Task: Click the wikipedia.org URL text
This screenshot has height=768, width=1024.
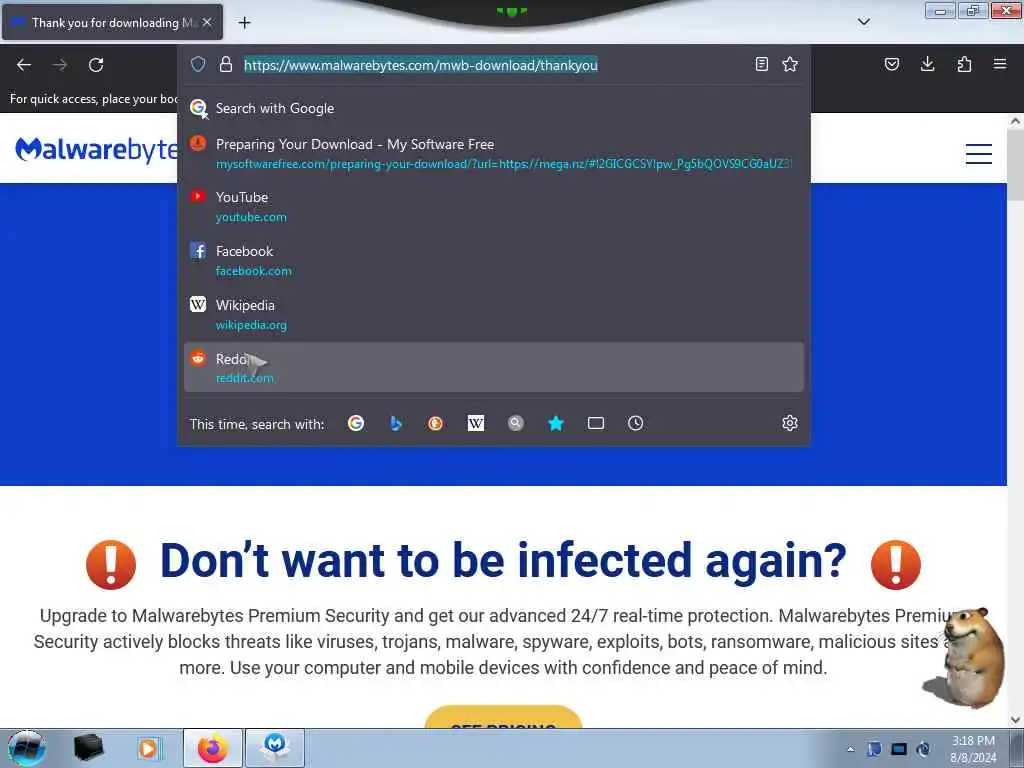Action: click(x=251, y=325)
